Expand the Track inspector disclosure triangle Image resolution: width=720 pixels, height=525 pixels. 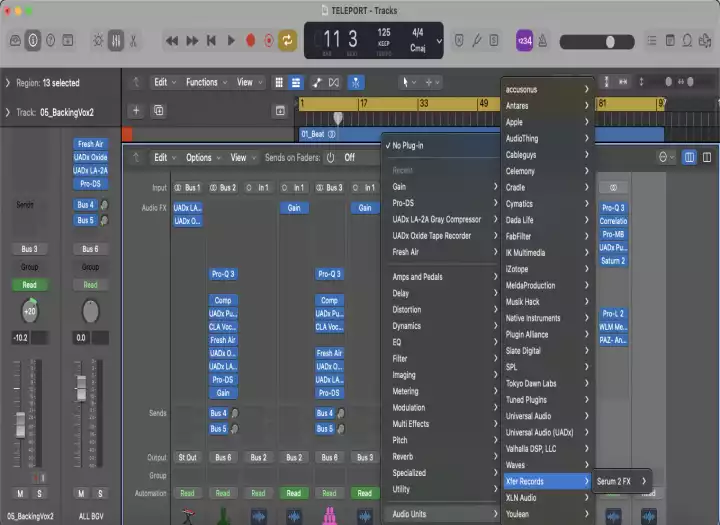pos(8,113)
